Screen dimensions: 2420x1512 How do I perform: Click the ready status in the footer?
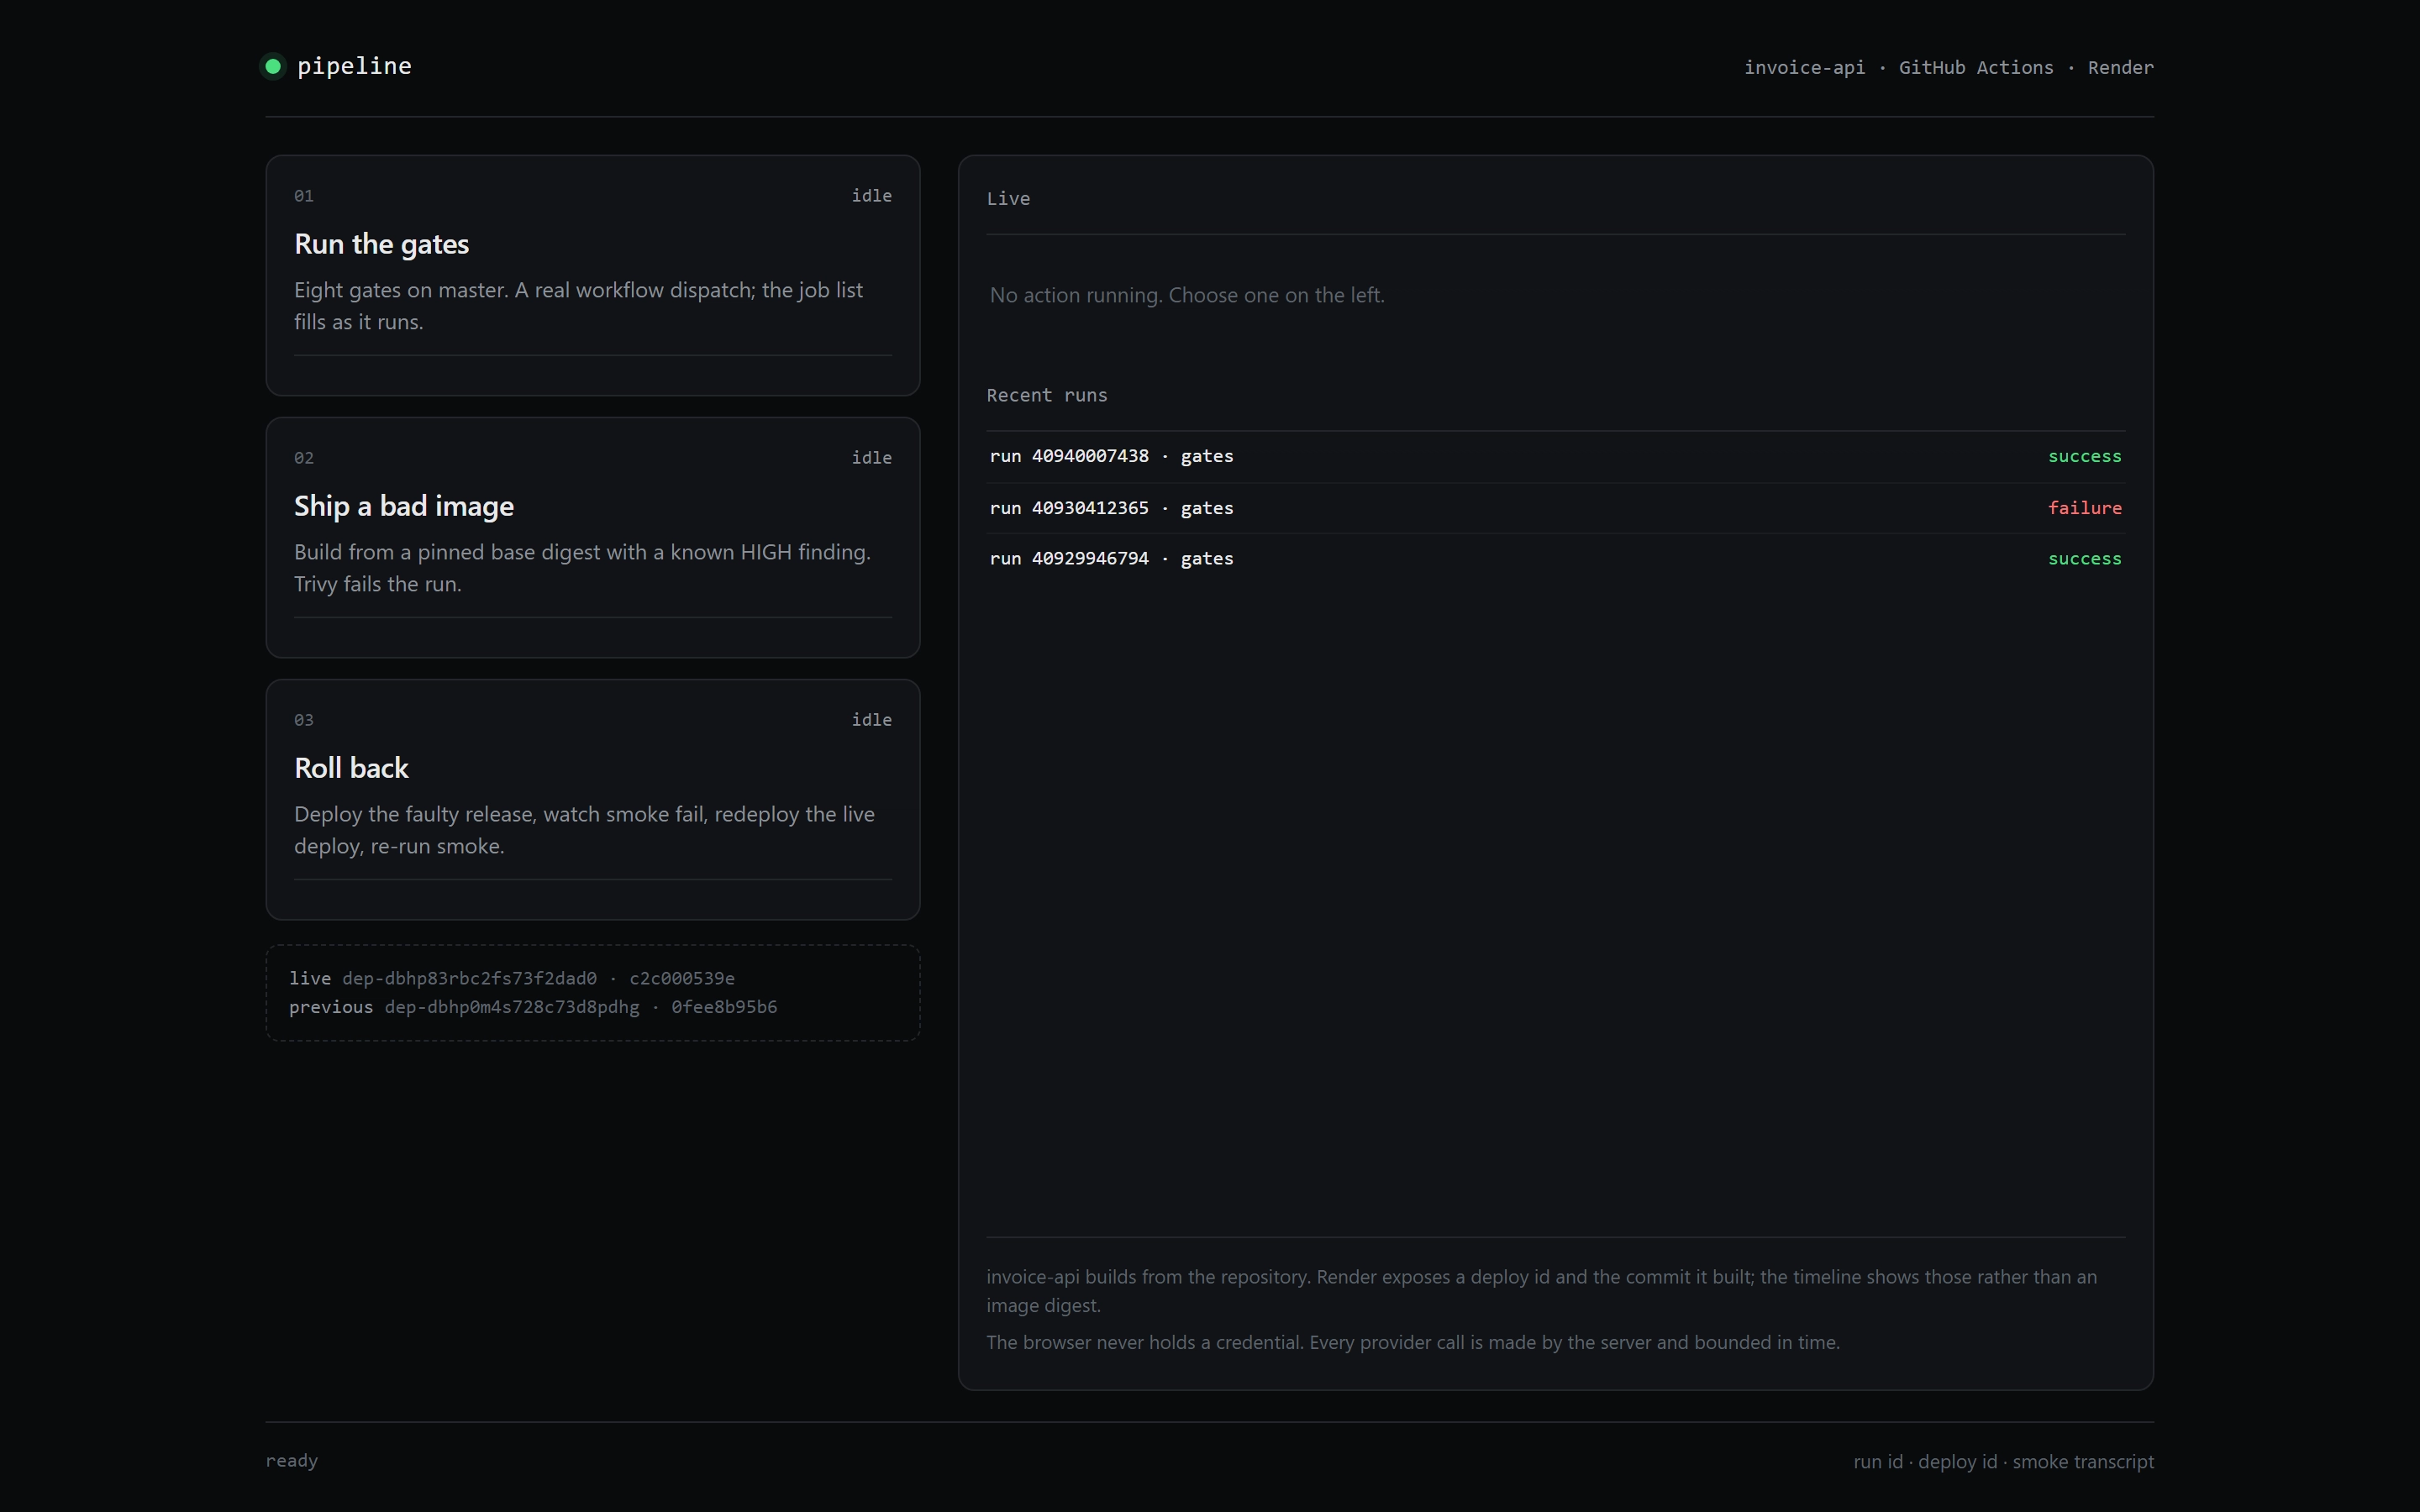(x=292, y=1461)
